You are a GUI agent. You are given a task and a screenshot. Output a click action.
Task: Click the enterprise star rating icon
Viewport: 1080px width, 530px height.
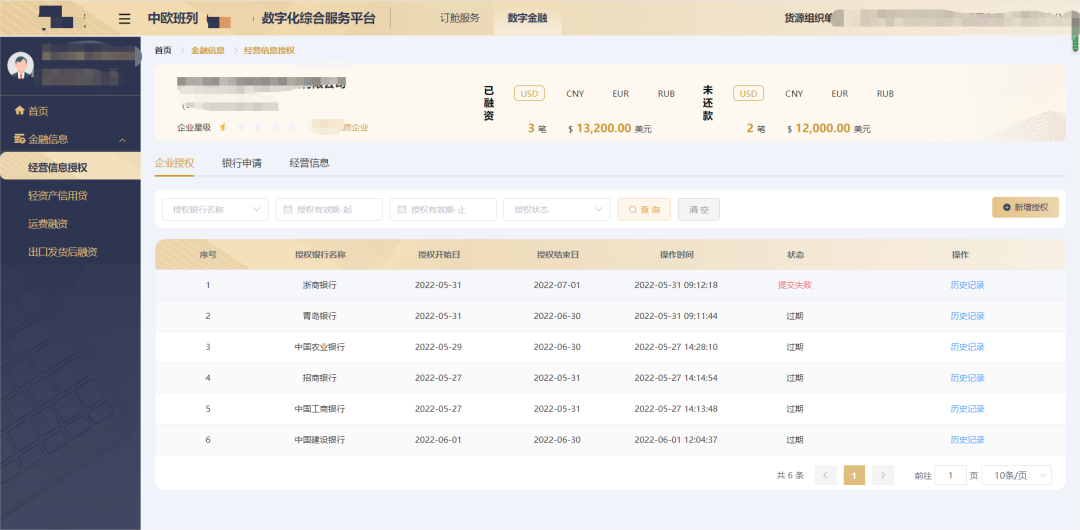click(x=223, y=127)
